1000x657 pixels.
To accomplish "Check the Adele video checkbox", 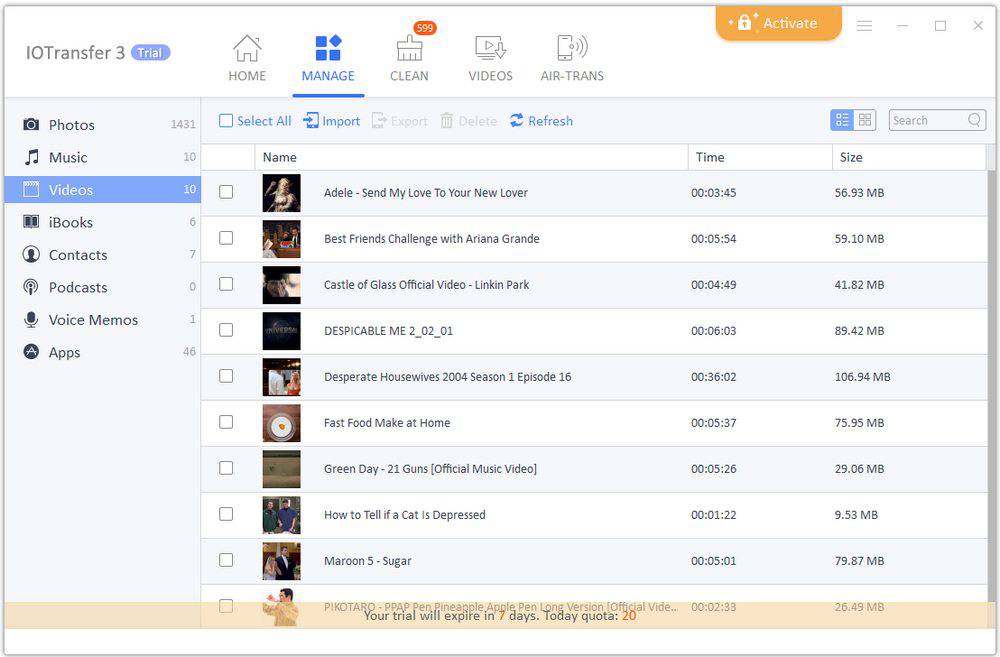I will tap(226, 192).
